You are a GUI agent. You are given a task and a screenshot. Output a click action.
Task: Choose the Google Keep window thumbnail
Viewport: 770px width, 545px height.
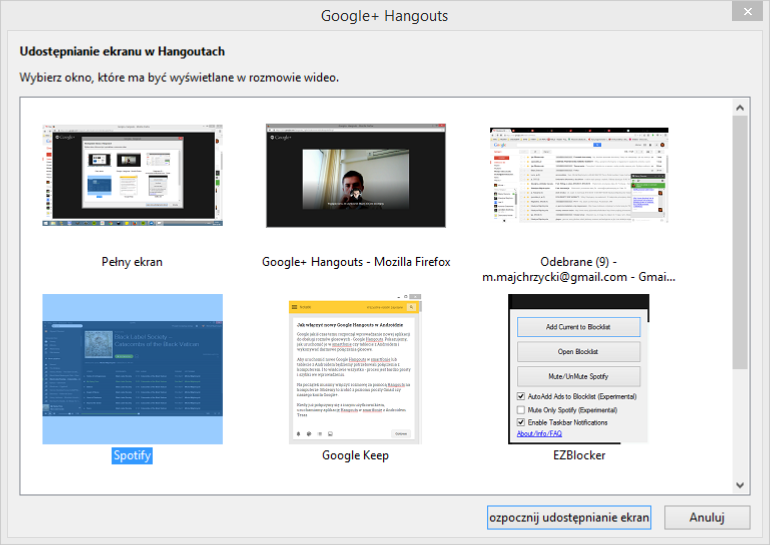coord(356,369)
